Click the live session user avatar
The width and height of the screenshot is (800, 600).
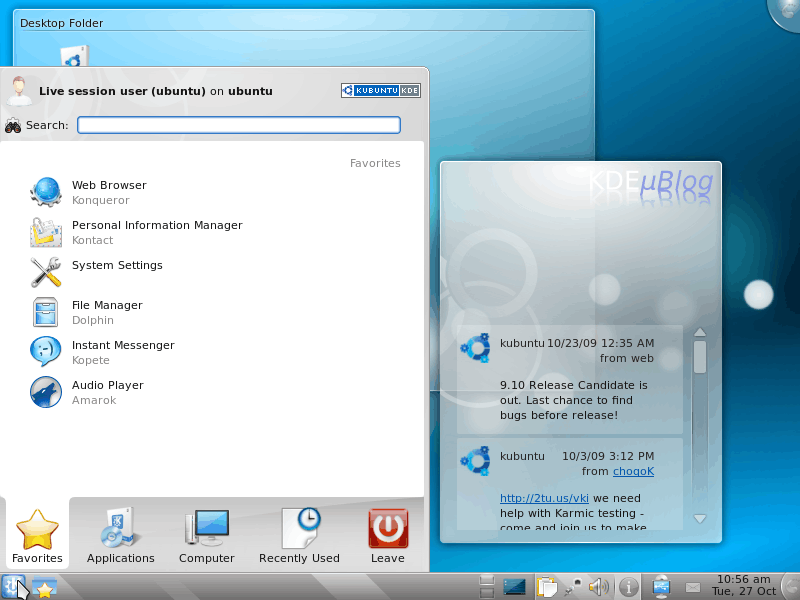pyautogui.click(x=19, y=91)
